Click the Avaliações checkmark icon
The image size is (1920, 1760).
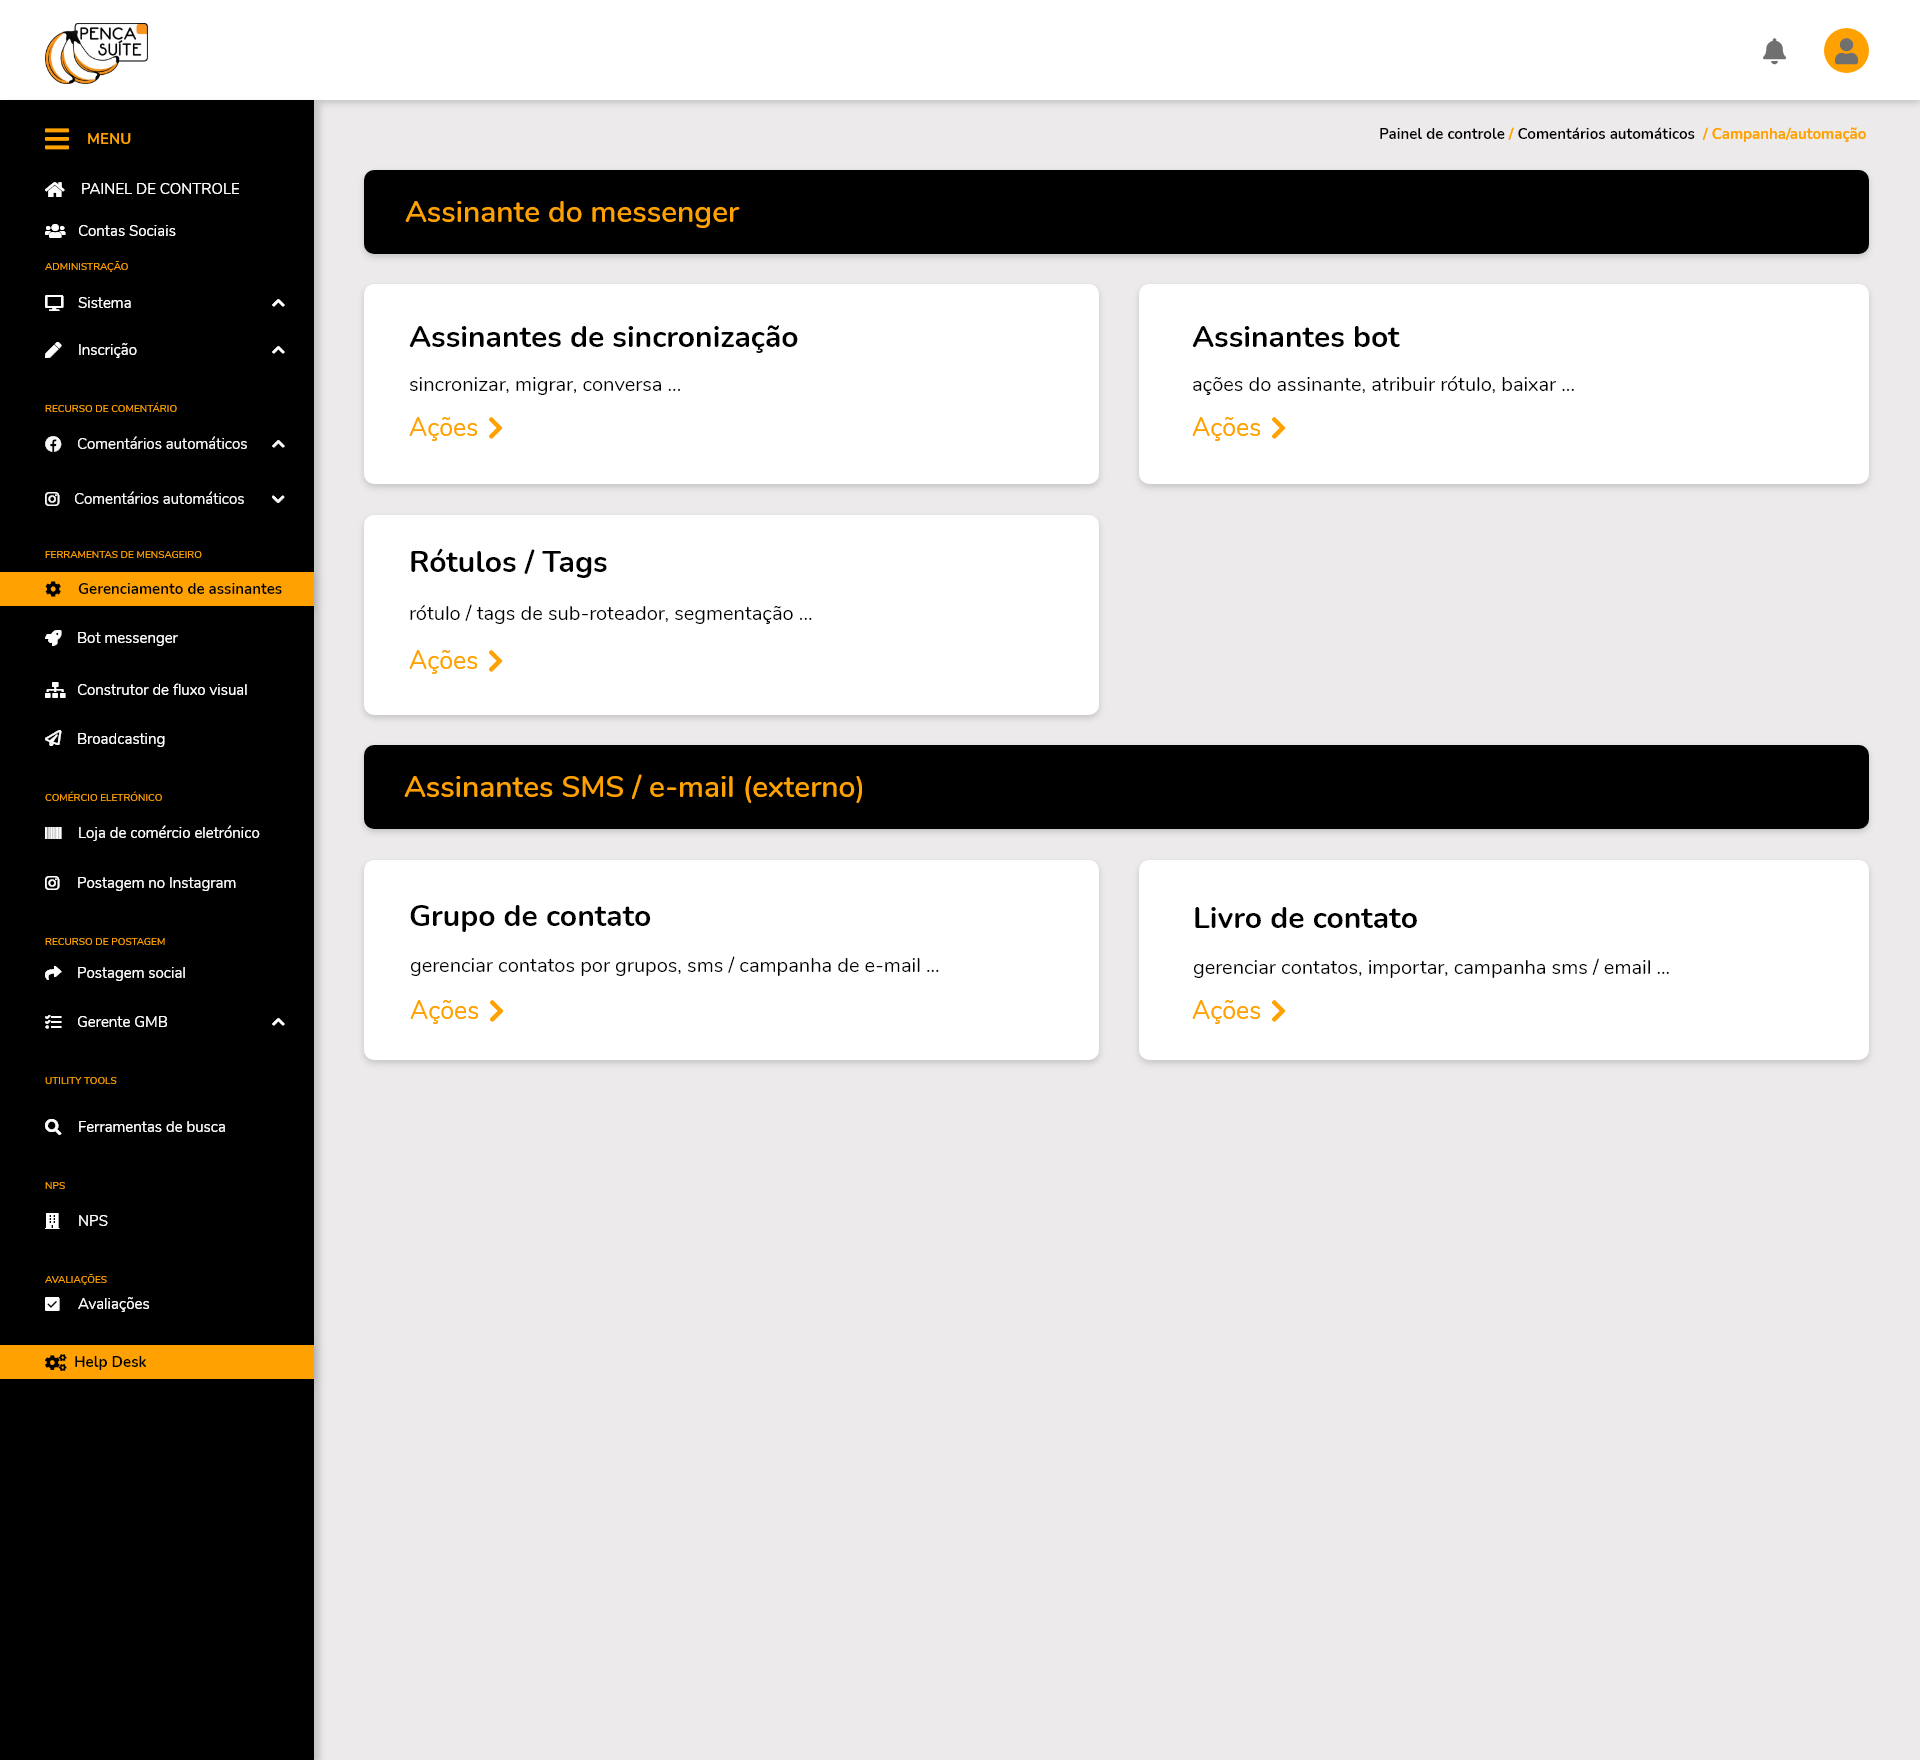coord(53,1304)
